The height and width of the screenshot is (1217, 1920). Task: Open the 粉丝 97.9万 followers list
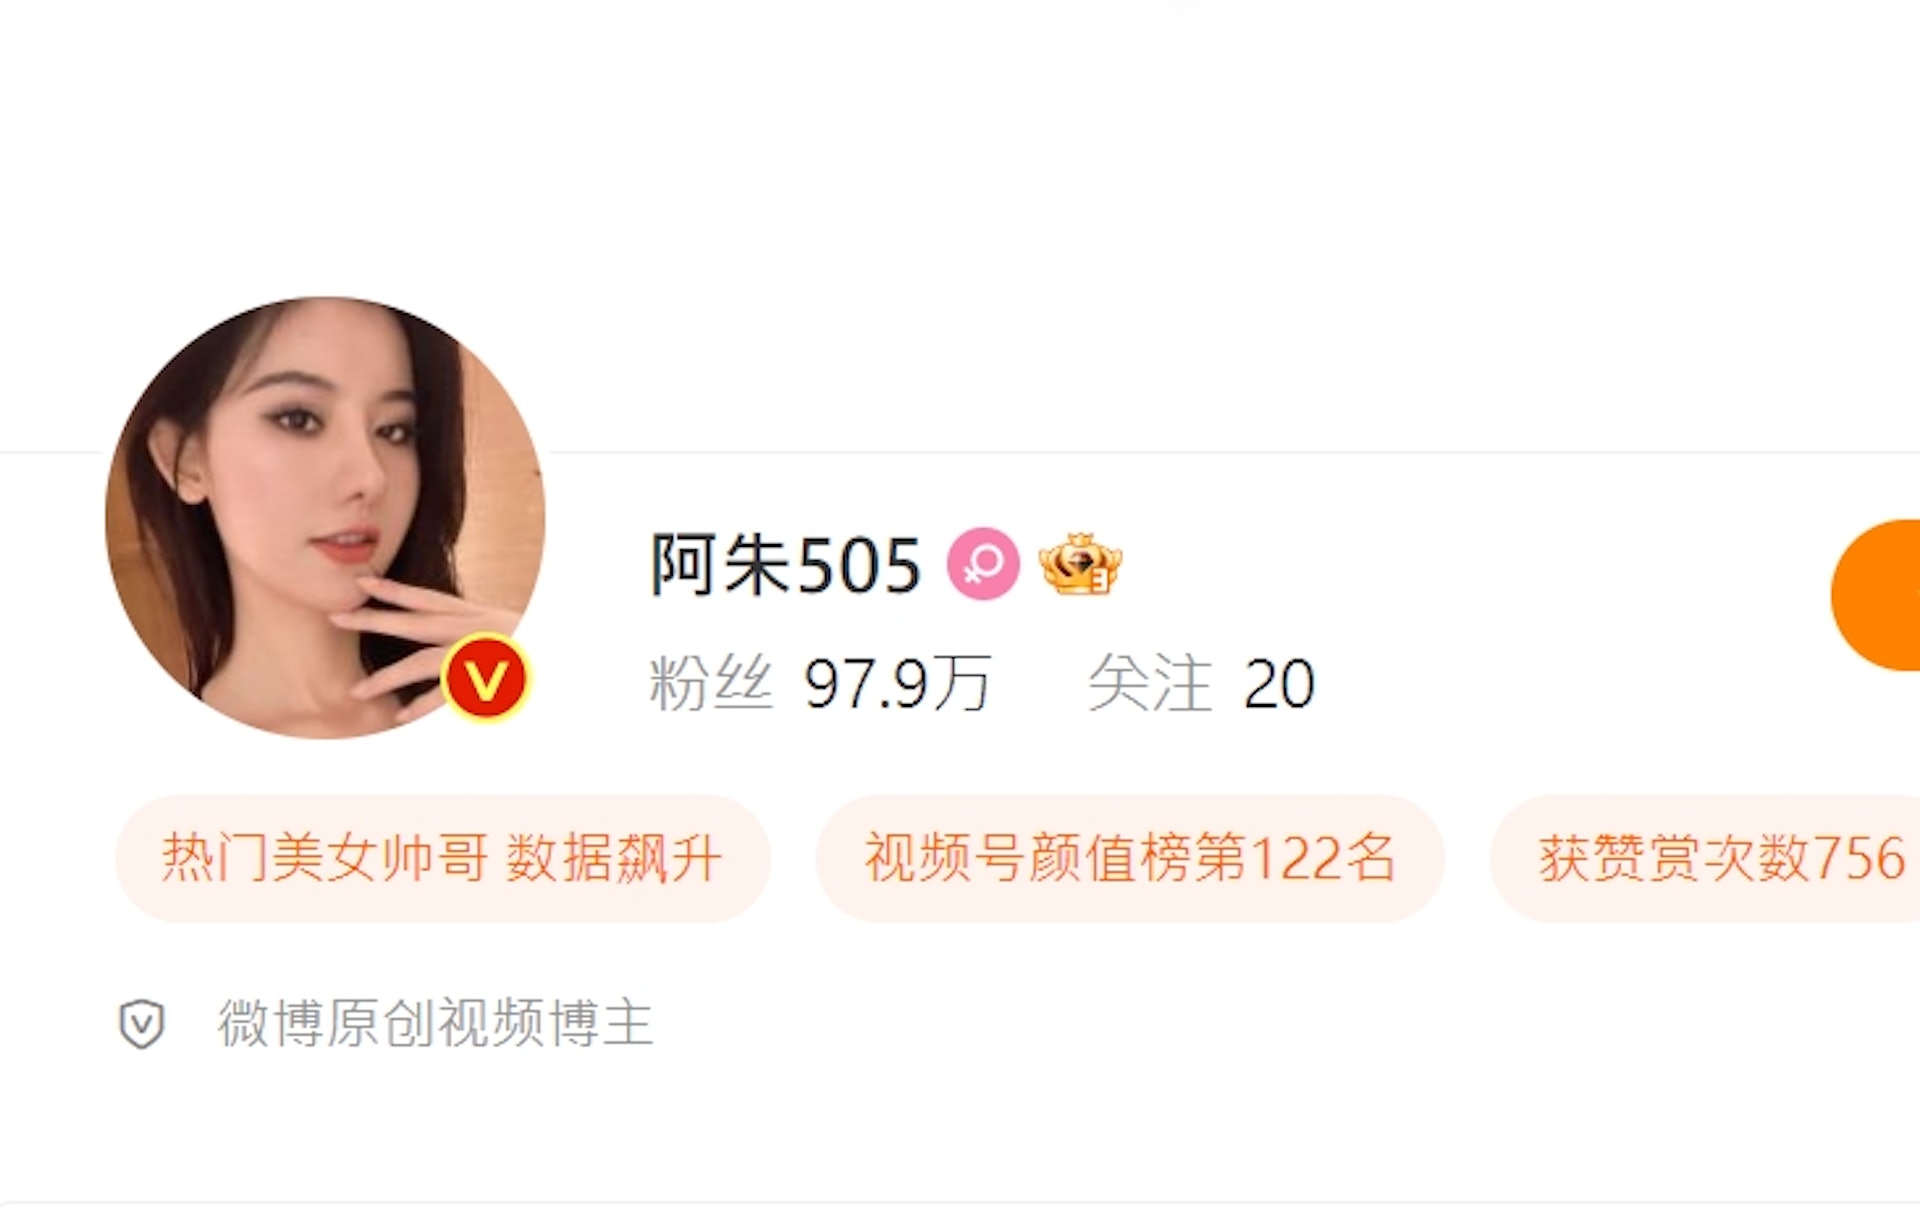tap(820, 684)
